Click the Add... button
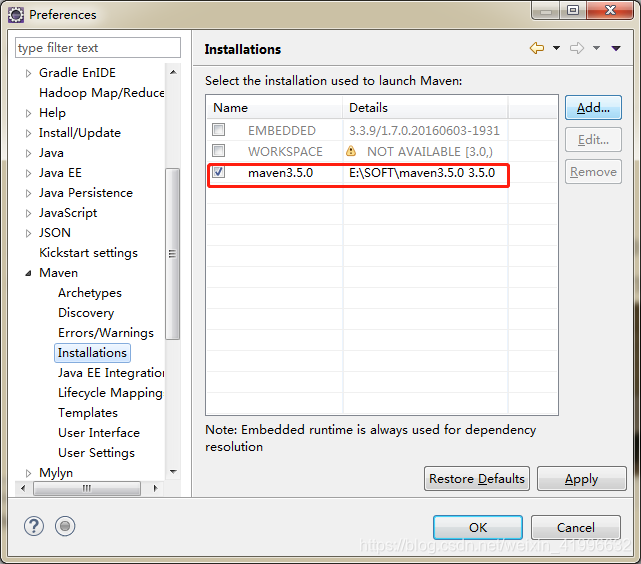 (x=593, y=108)
